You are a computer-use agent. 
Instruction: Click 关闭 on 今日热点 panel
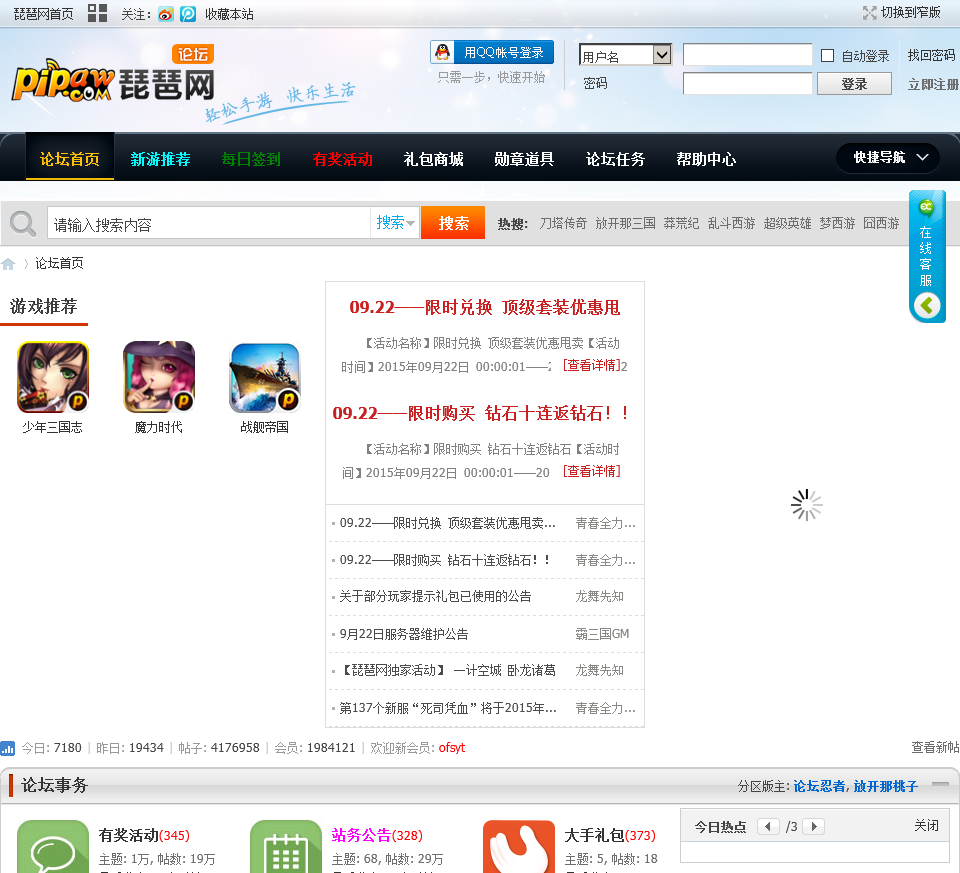[x=926, y=826]
